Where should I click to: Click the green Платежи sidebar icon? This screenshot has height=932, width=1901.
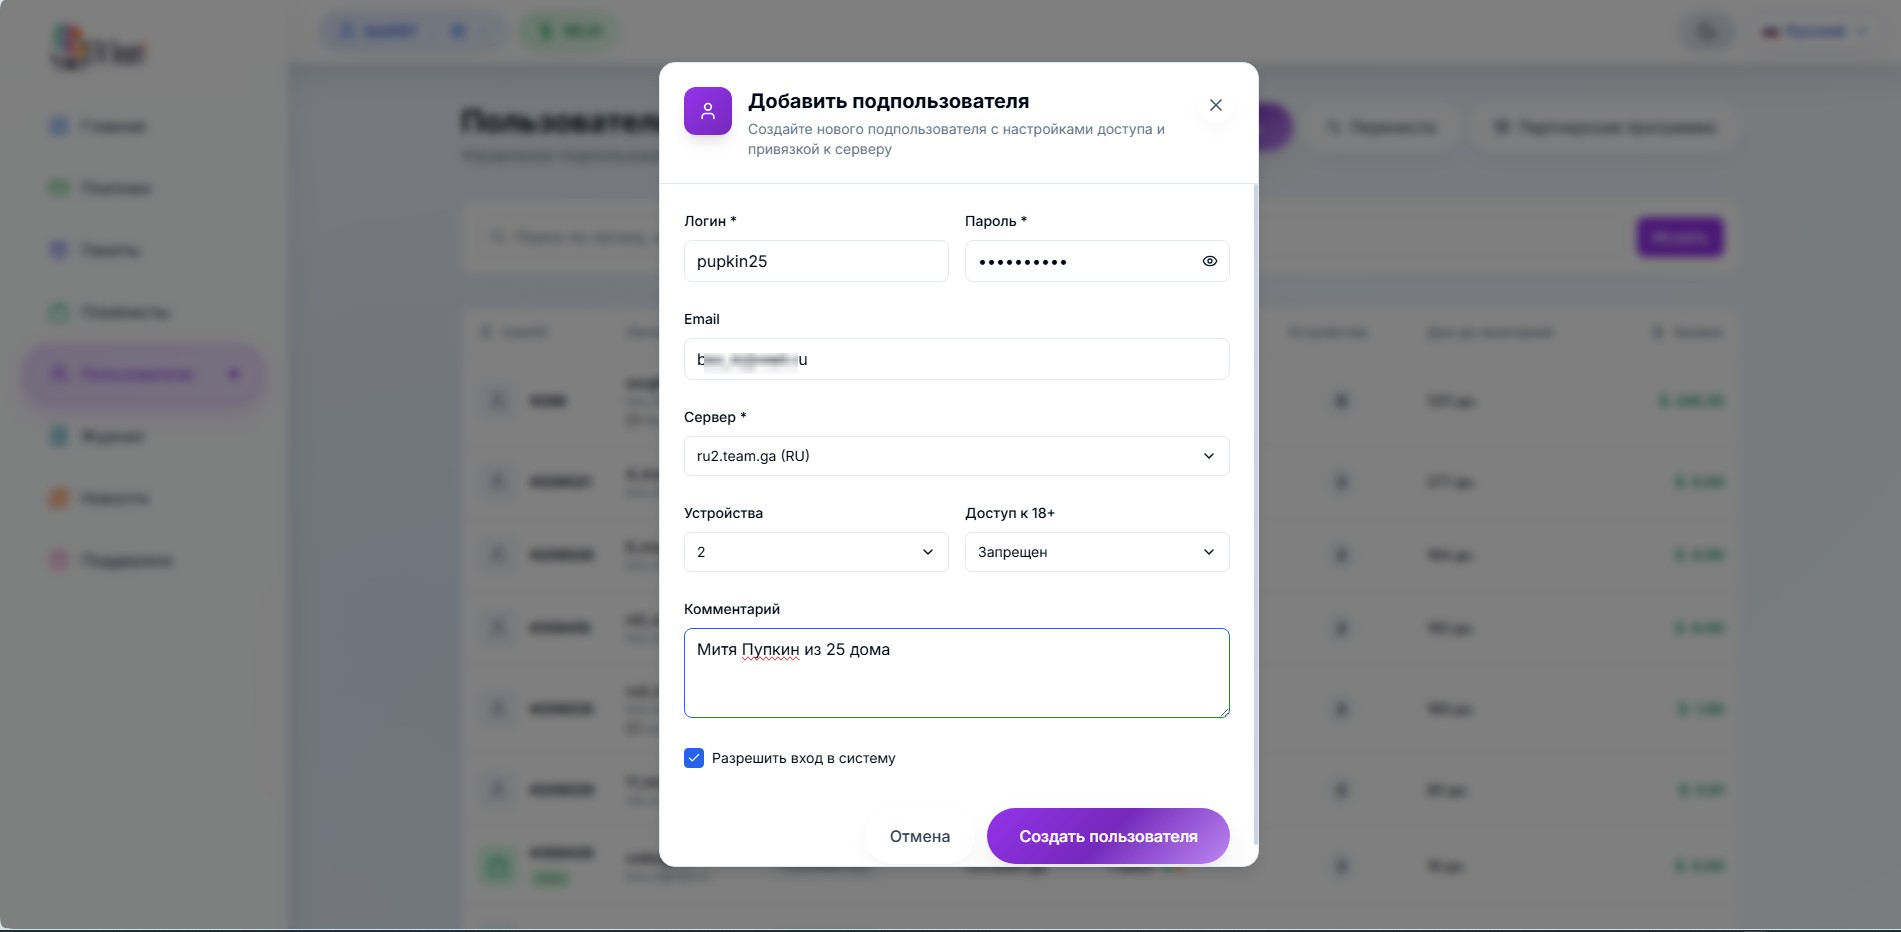coord(59,188)
